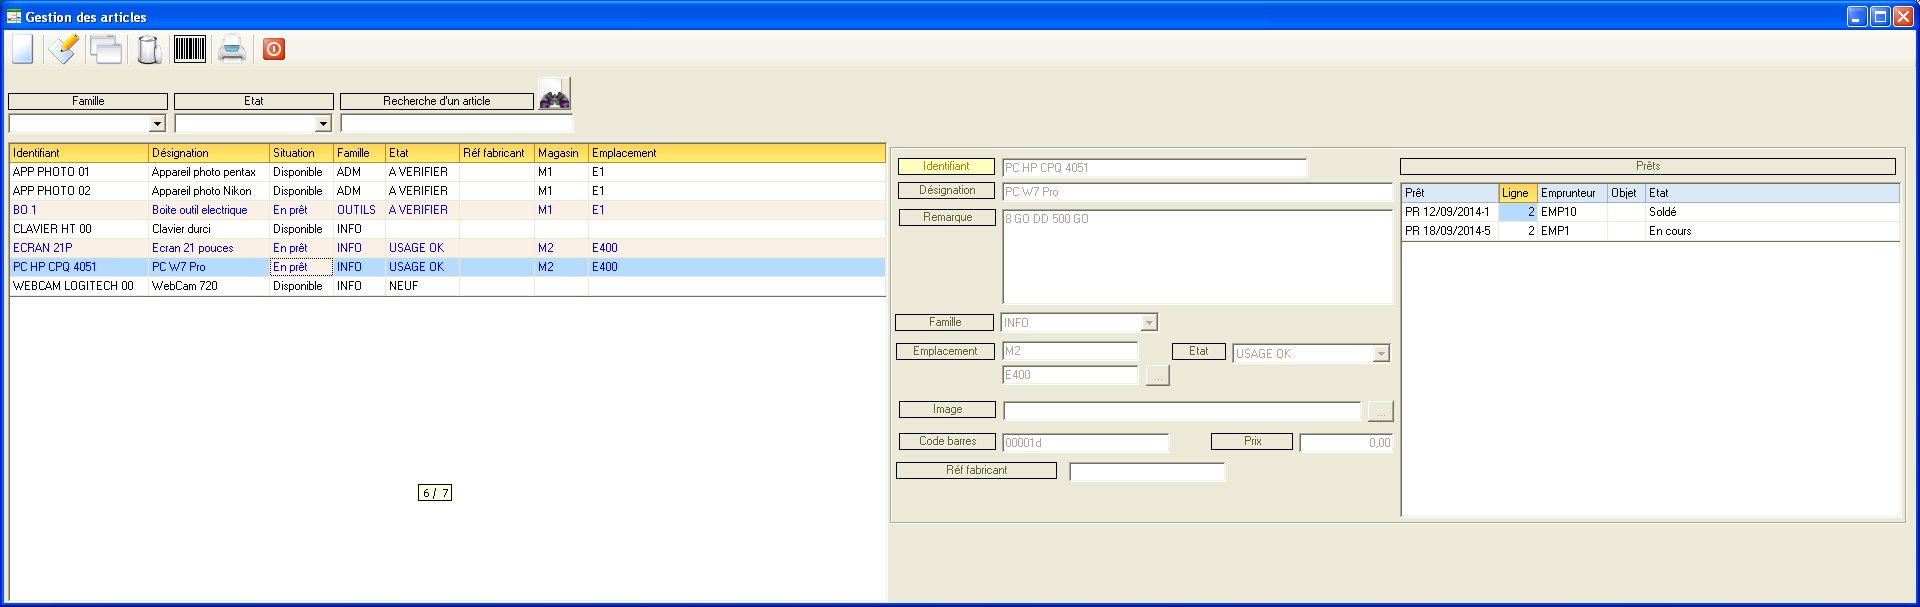Click the Ligne column header in Prêts
Viewport: 1920px width, 607px height.
coord(1517,193)
